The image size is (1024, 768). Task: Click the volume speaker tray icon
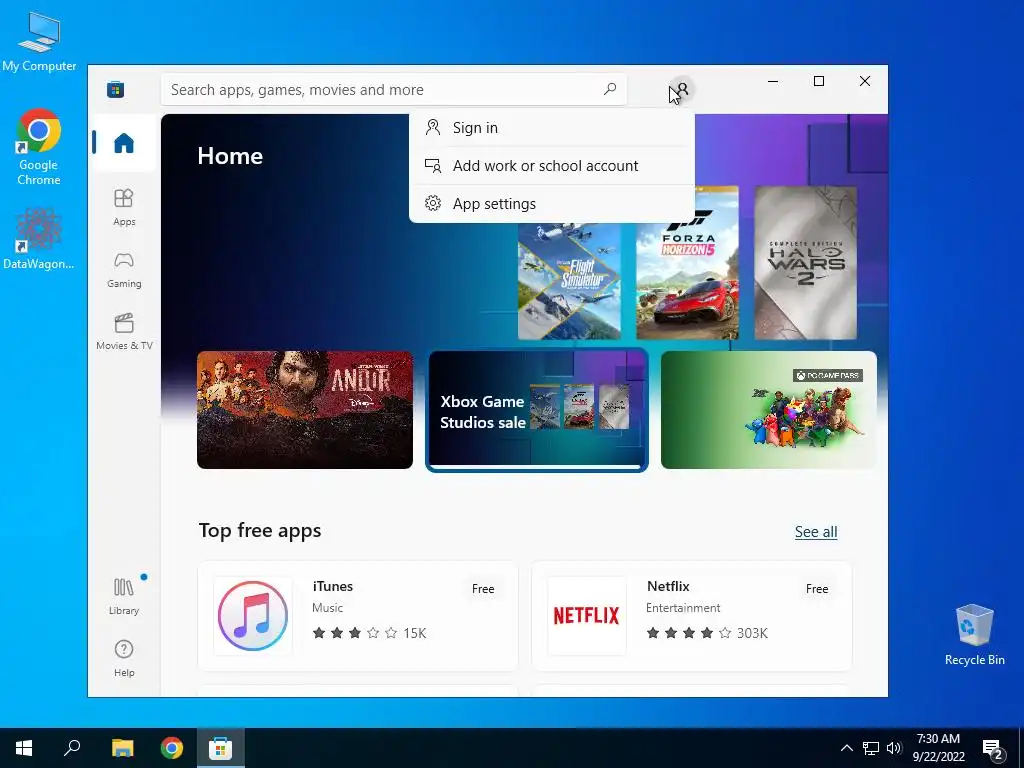coord(894,748)
